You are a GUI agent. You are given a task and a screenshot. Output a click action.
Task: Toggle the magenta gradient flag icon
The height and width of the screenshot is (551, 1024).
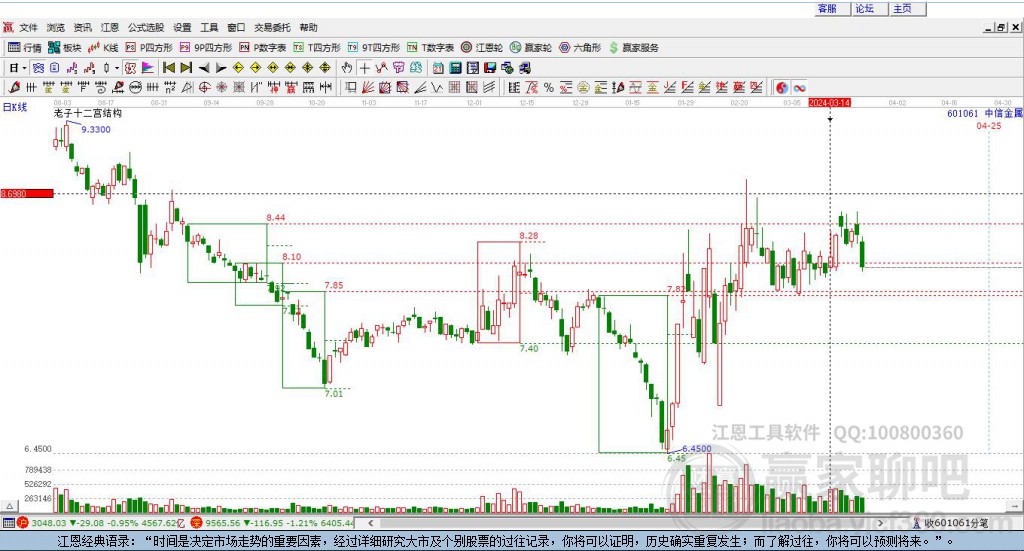click(148, 68)
